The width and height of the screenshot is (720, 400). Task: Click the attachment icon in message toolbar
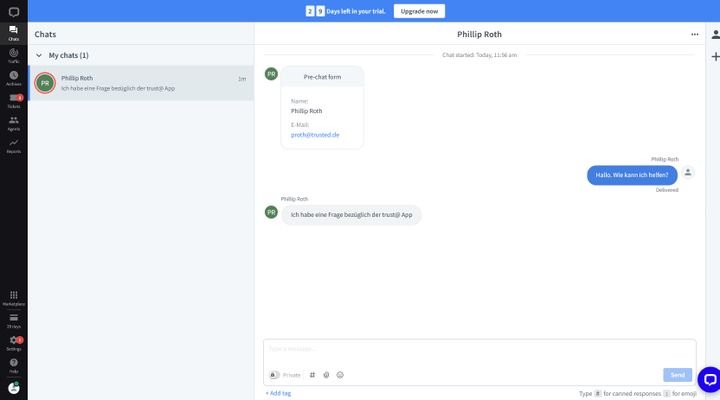coord(326,375)
